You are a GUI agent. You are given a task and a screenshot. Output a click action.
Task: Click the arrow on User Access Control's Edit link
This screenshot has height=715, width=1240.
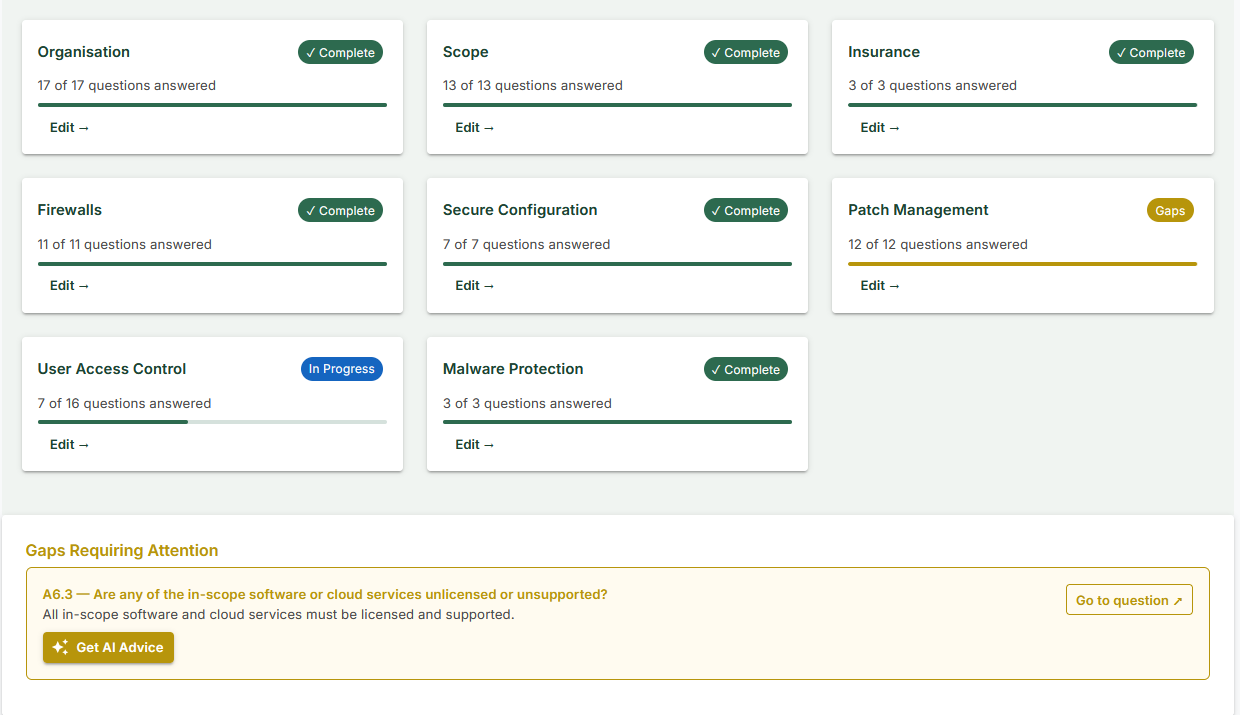(82, 444)
